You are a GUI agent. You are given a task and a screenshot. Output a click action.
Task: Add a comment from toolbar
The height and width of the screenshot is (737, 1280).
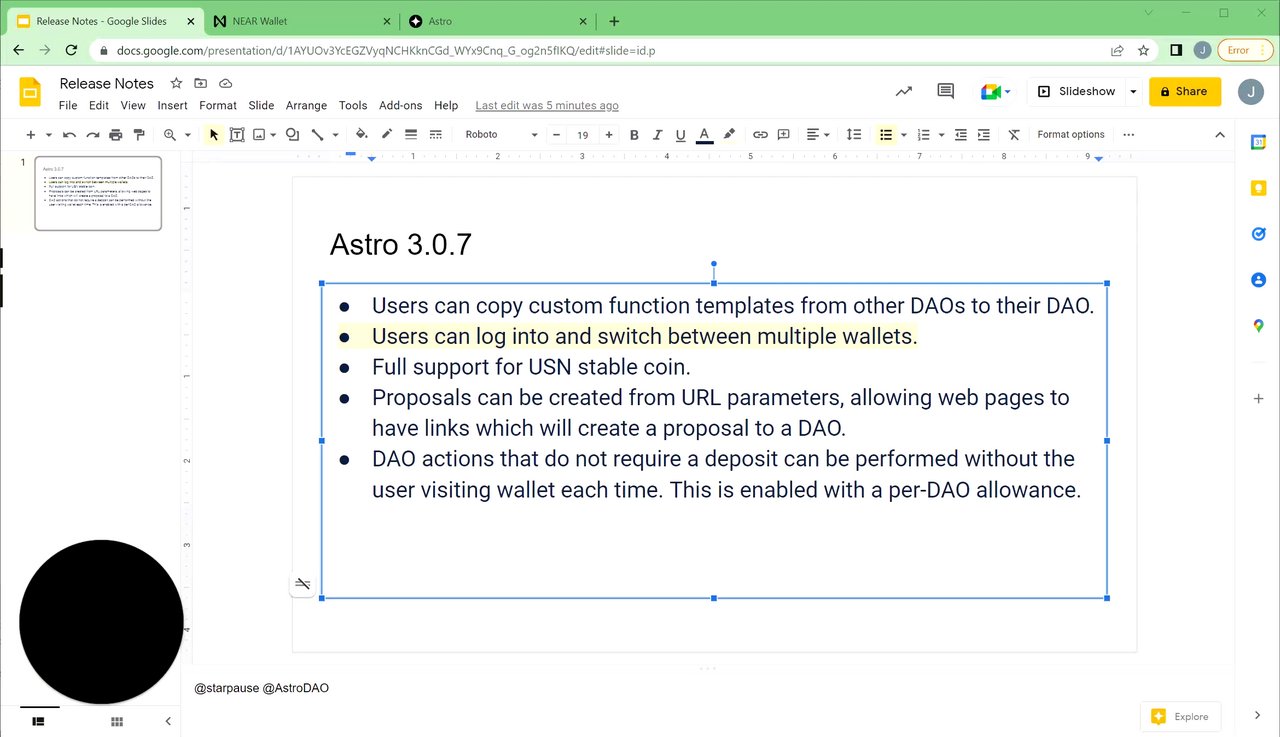784,134
